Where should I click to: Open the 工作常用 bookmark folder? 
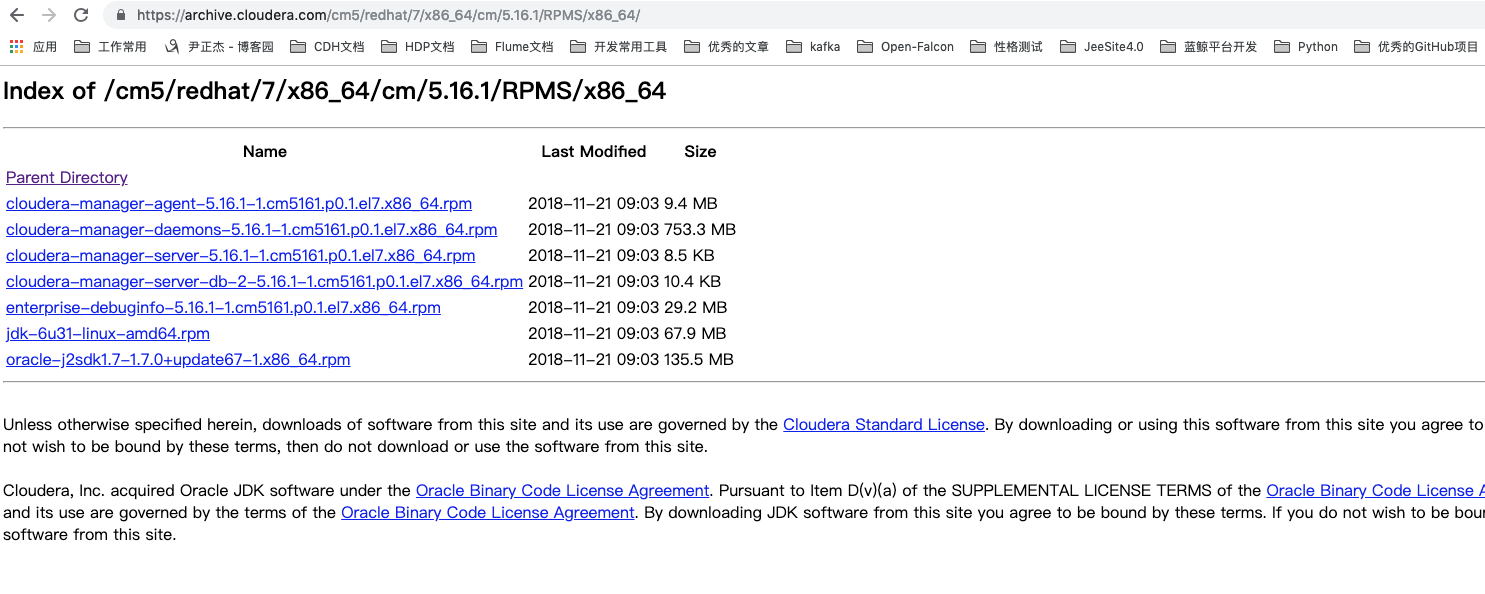(x=110, y=46)
